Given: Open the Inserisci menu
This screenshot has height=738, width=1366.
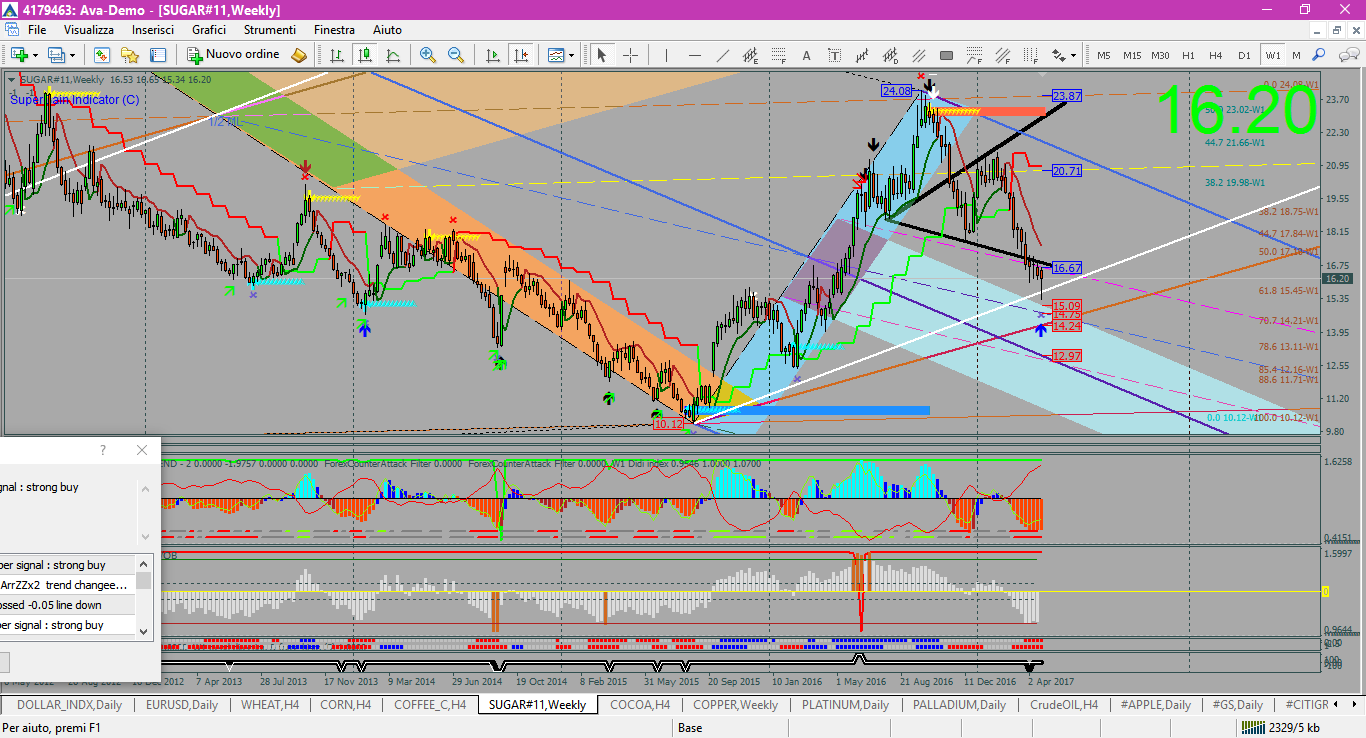Looking at the screenshot, I should pyautogui.click(x=153, y=30).
